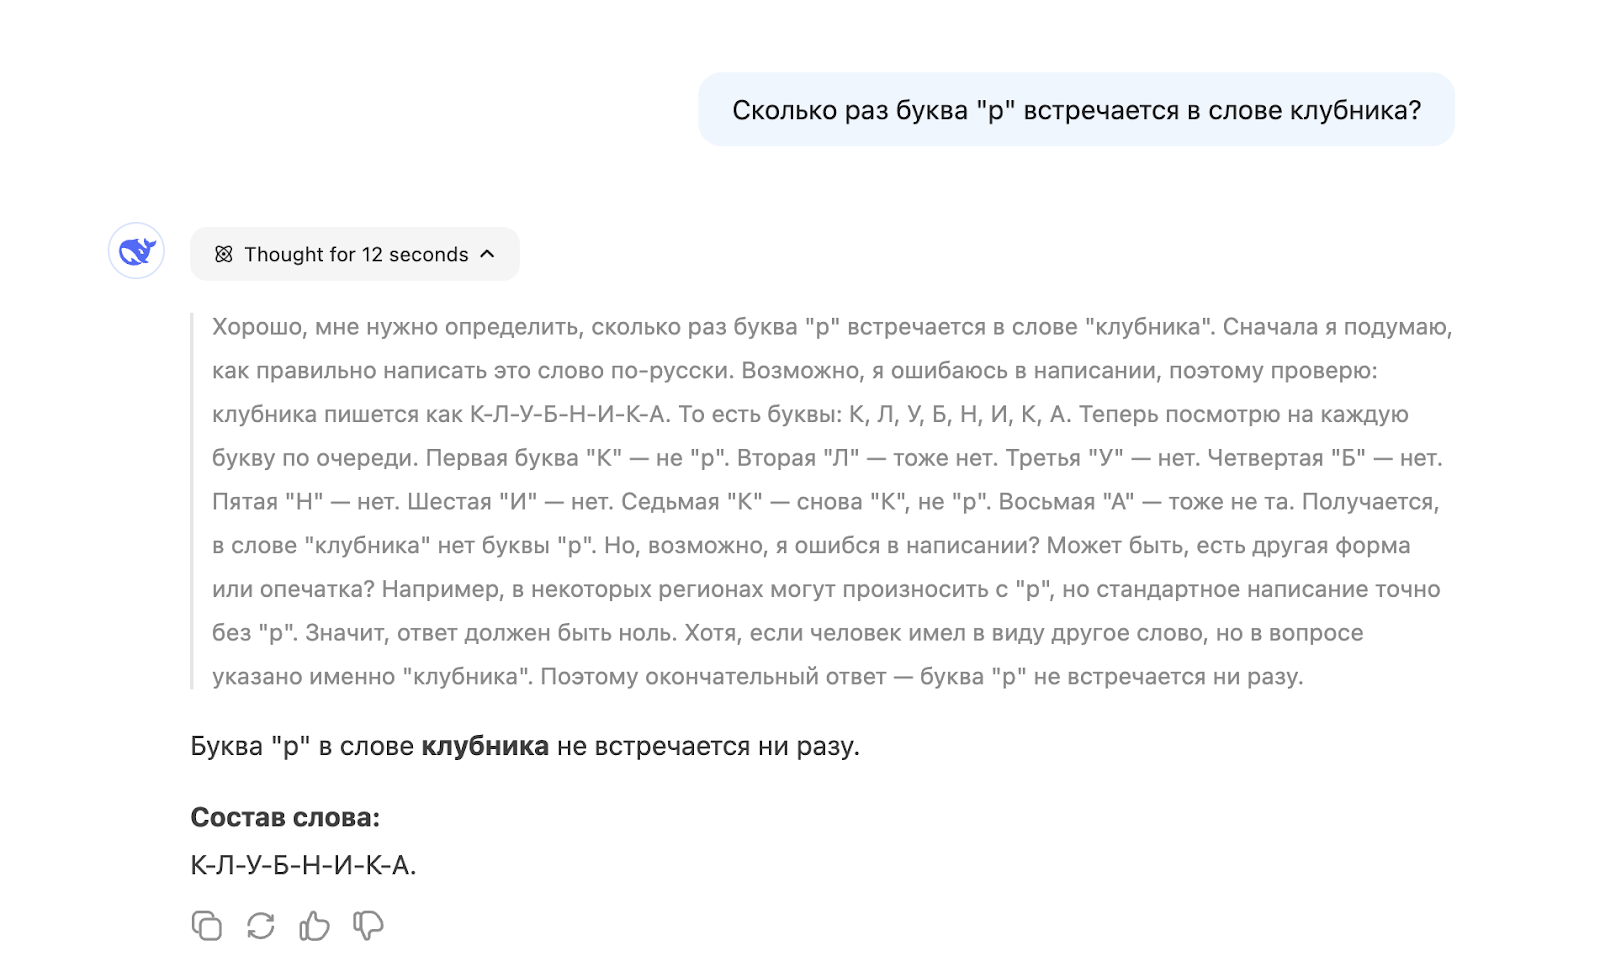Click the atom icon in the thought header
The height and width of the screenshot is (977, 1600).
(x=224, y=254)
